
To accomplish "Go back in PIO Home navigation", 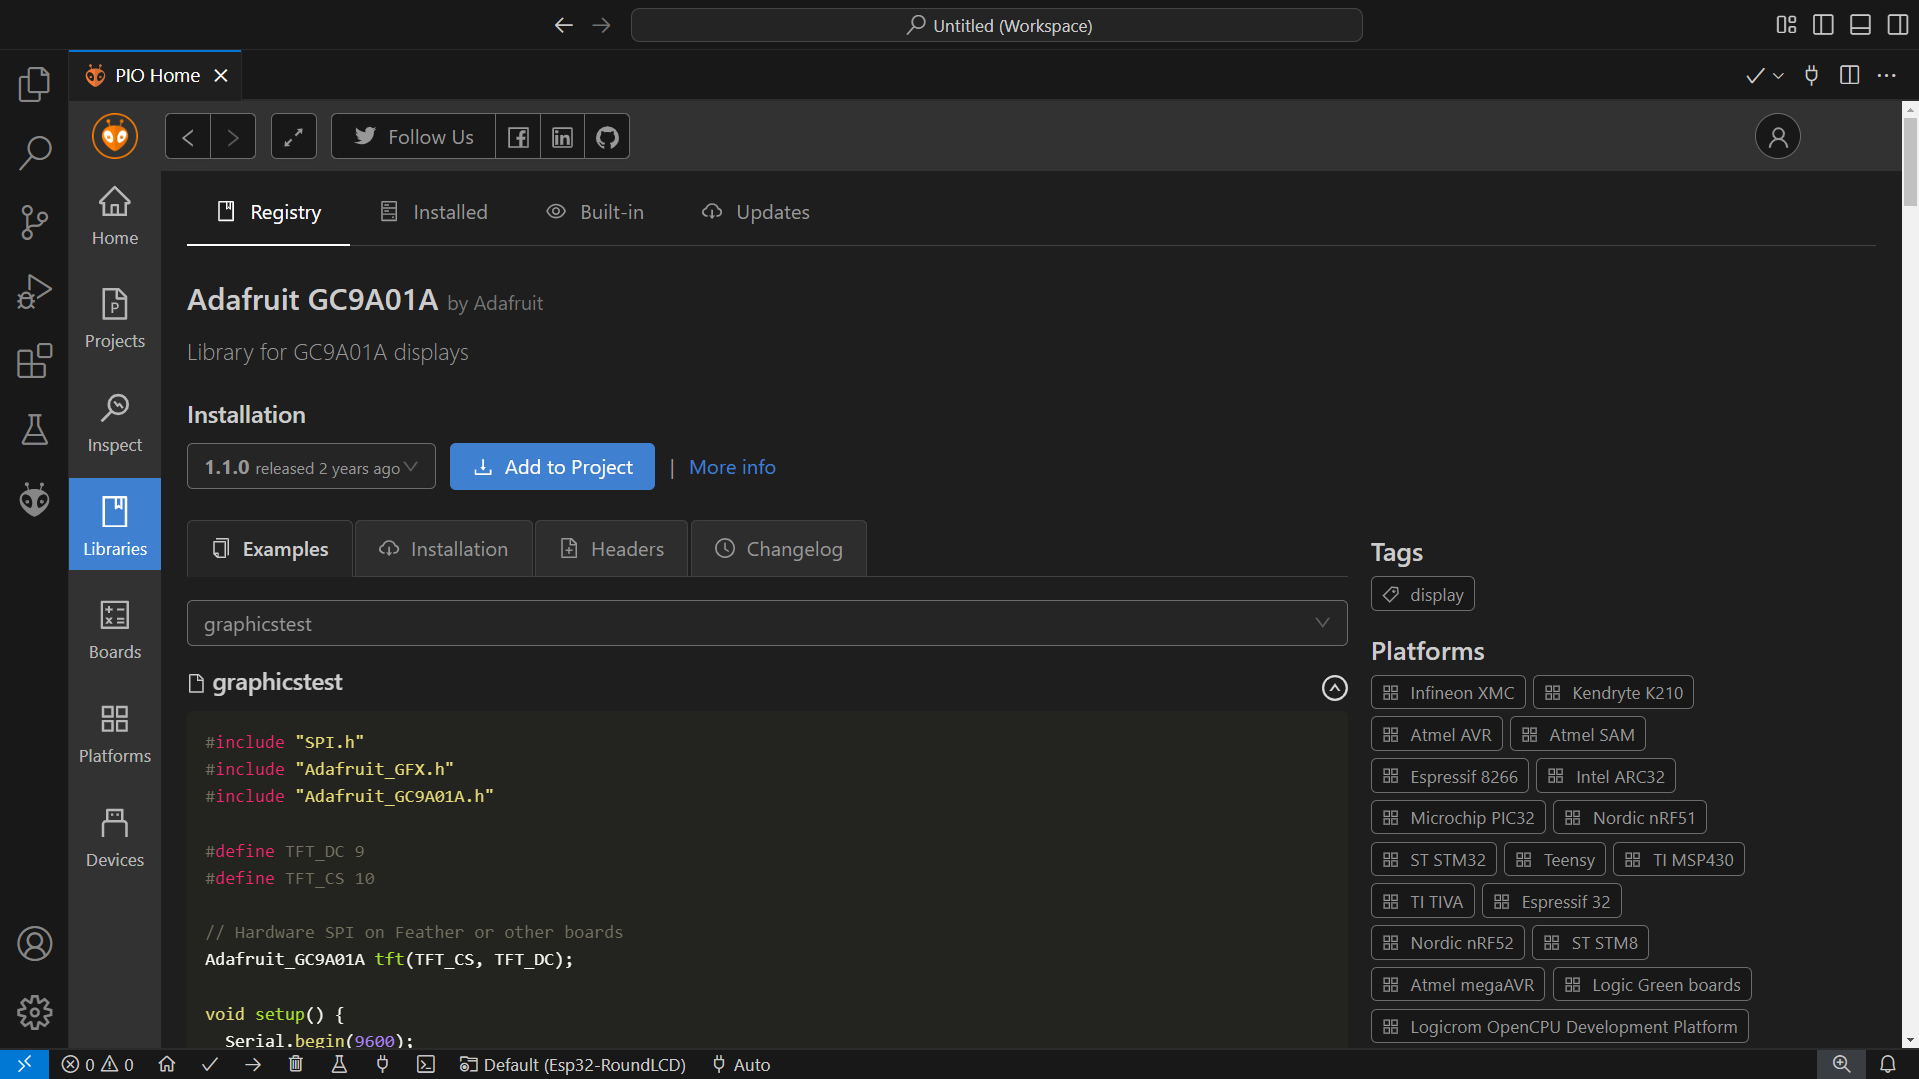I will coord(188,137).
